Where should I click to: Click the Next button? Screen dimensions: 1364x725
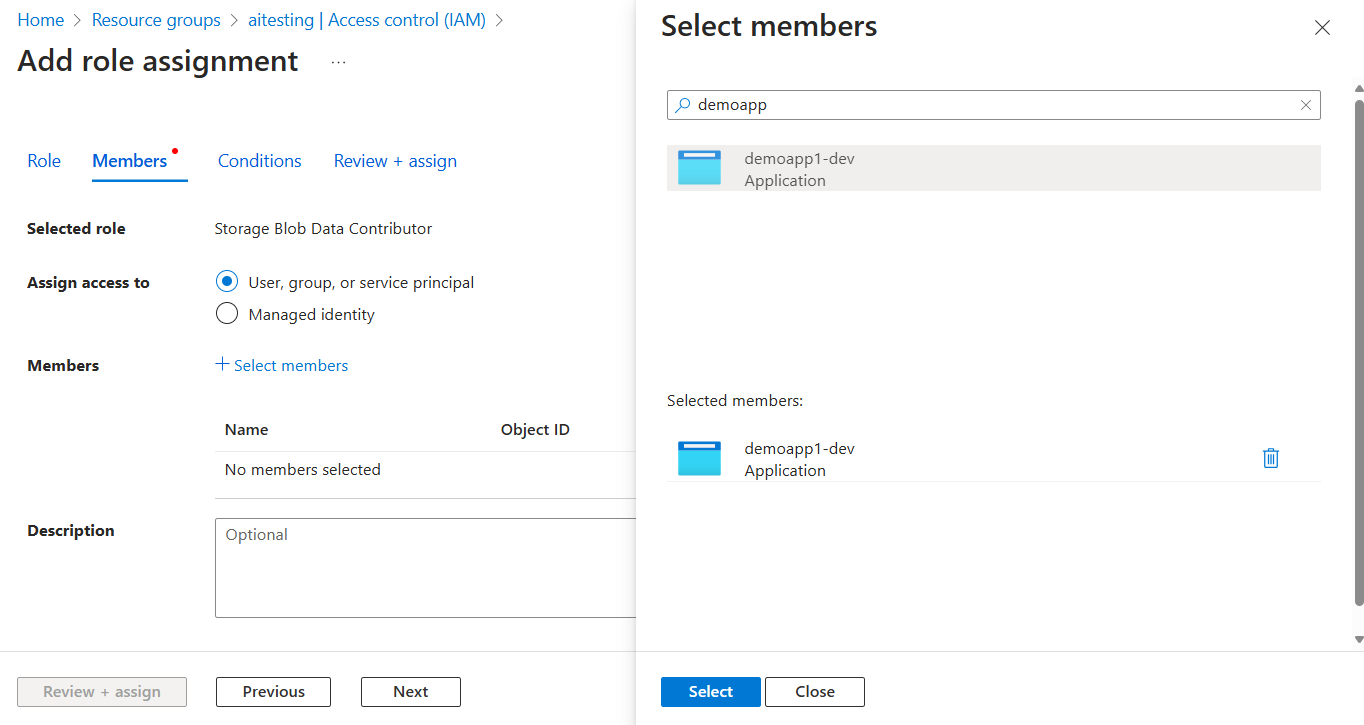coord(410,691)
